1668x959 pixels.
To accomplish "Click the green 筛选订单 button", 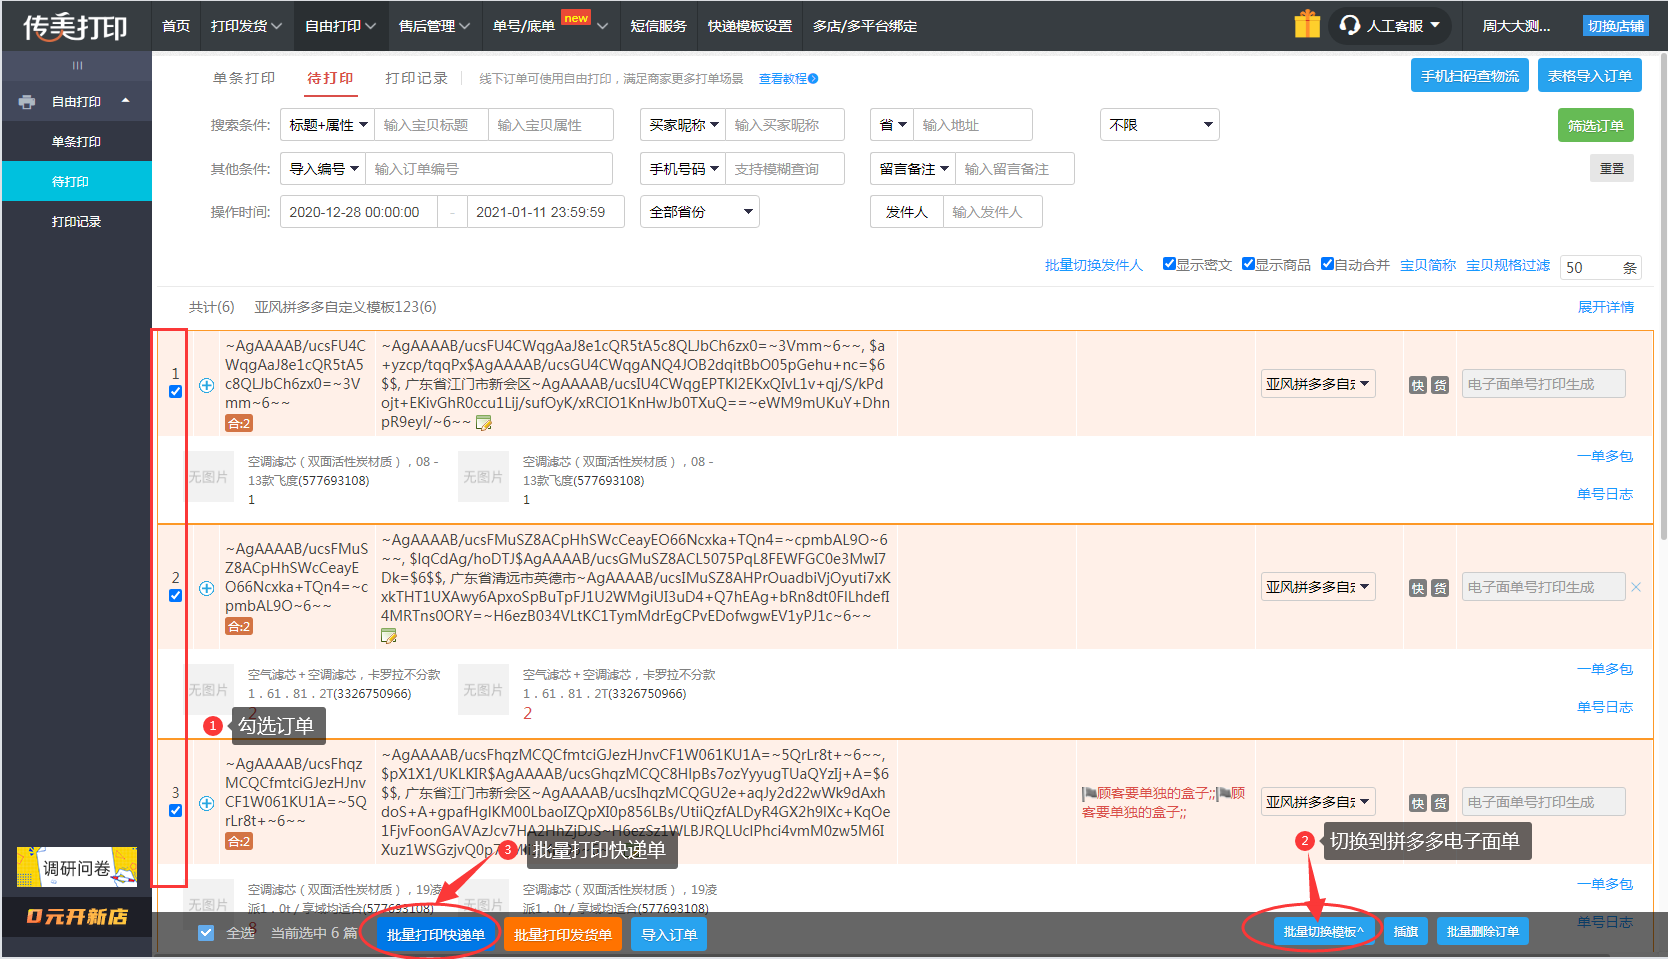I will point(1595,125).
